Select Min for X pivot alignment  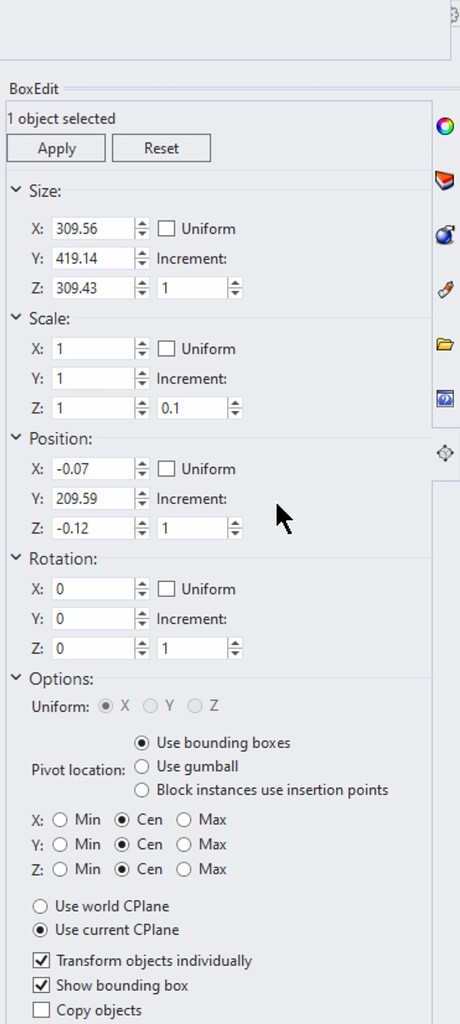pos(60,820)
